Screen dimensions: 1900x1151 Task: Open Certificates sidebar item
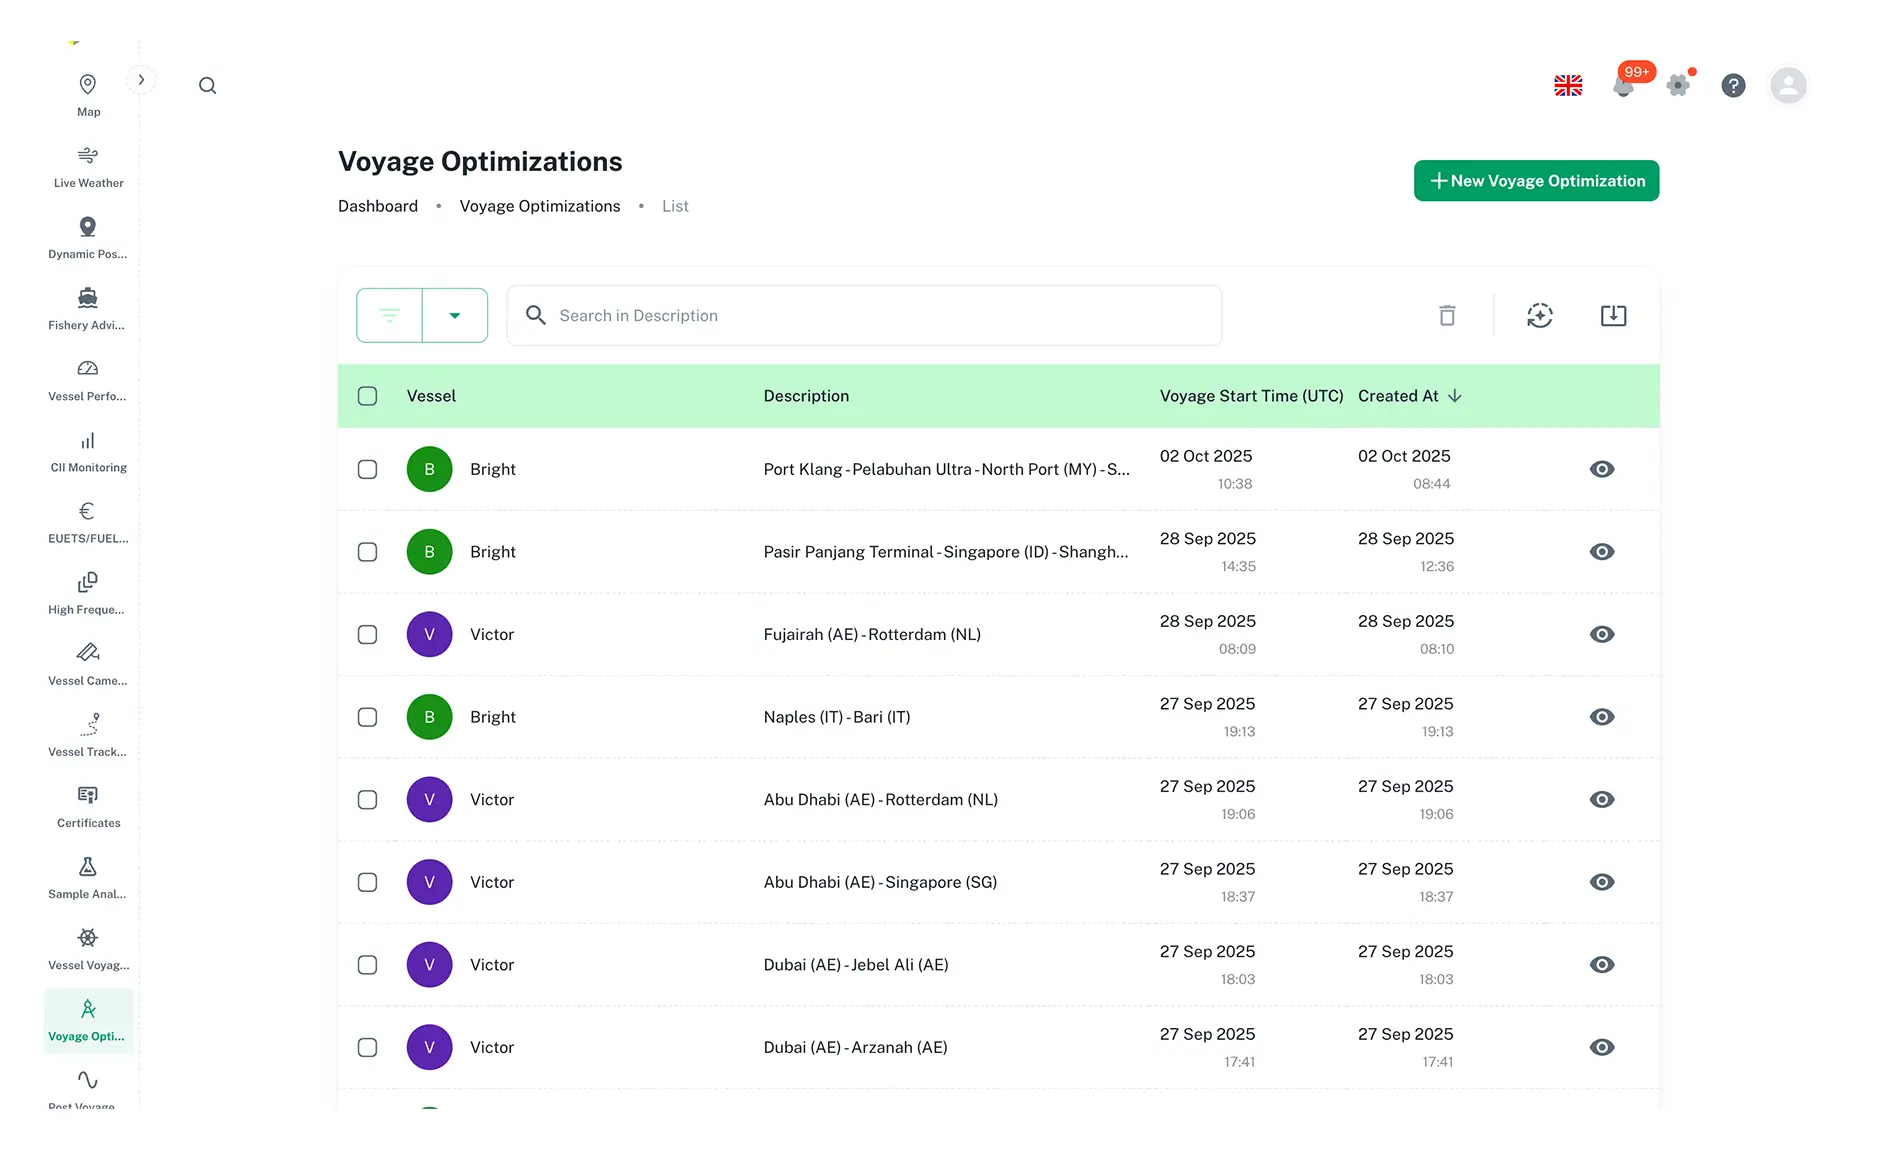click(x=88, y=806)
